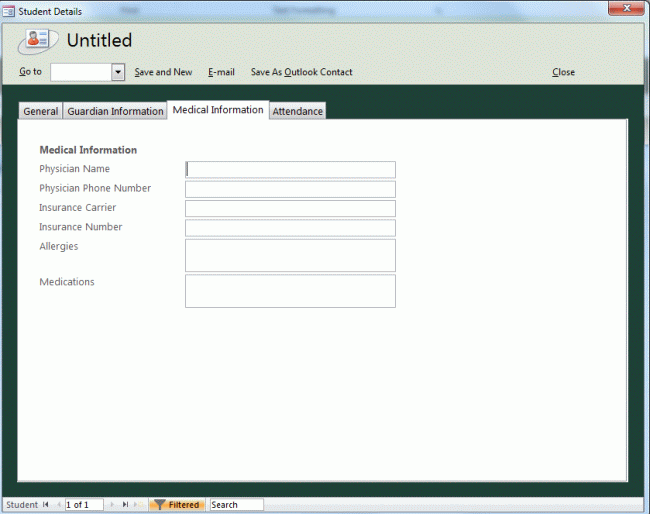Viewport: 650px width, 514px height.
Task: Click the new record navigation icon
Action: [x=138, y=504]
